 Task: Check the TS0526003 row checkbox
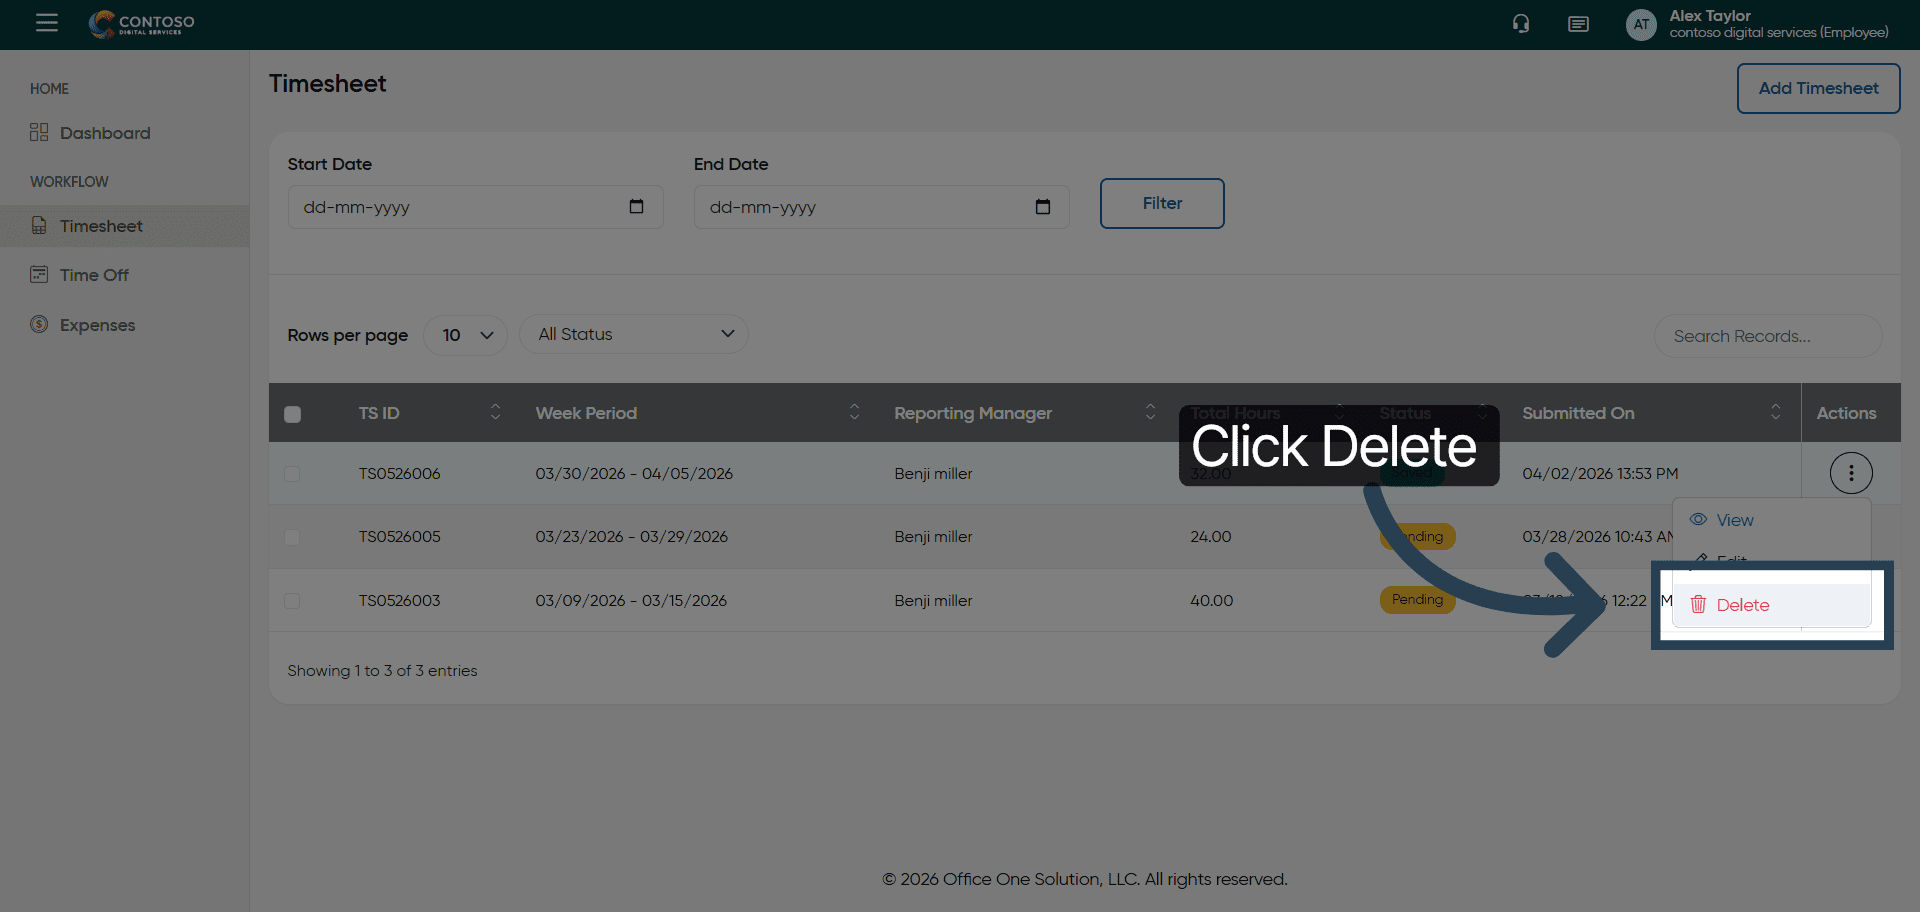pyautogui.click(x=292, y=601)
